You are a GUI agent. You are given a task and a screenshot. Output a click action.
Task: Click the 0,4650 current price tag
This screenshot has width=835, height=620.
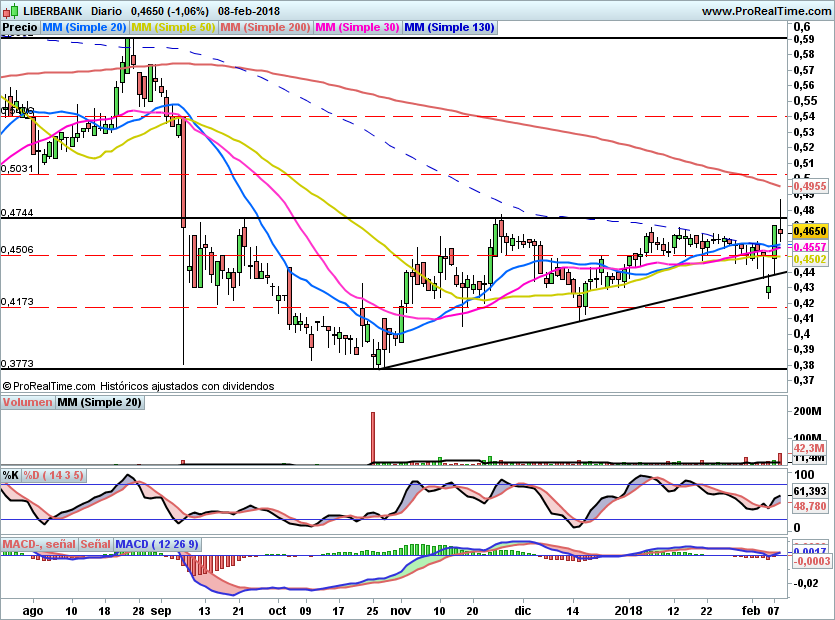(810, 231)
